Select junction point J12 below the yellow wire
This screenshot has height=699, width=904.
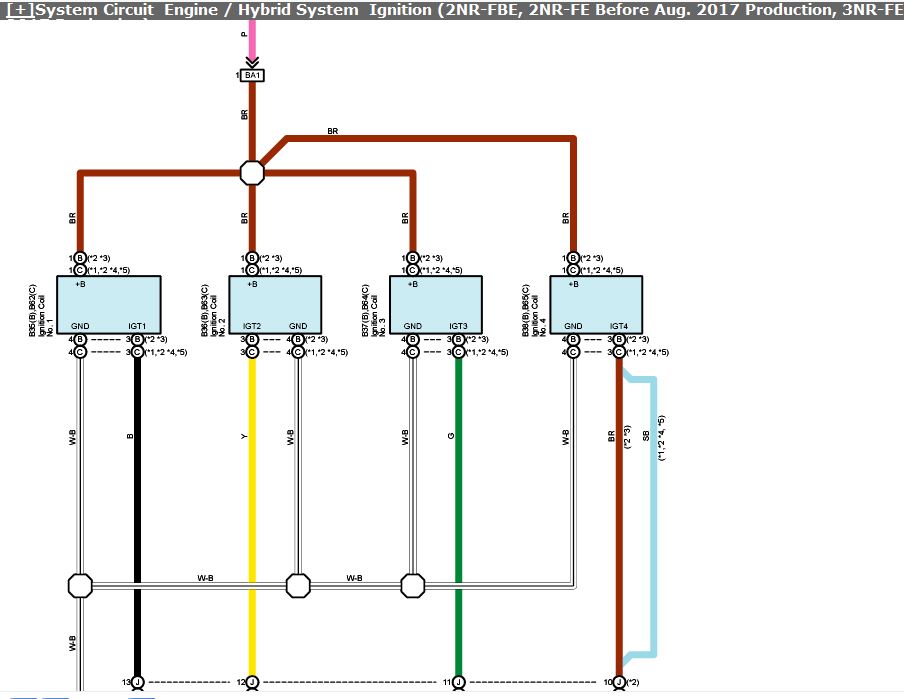252,682
